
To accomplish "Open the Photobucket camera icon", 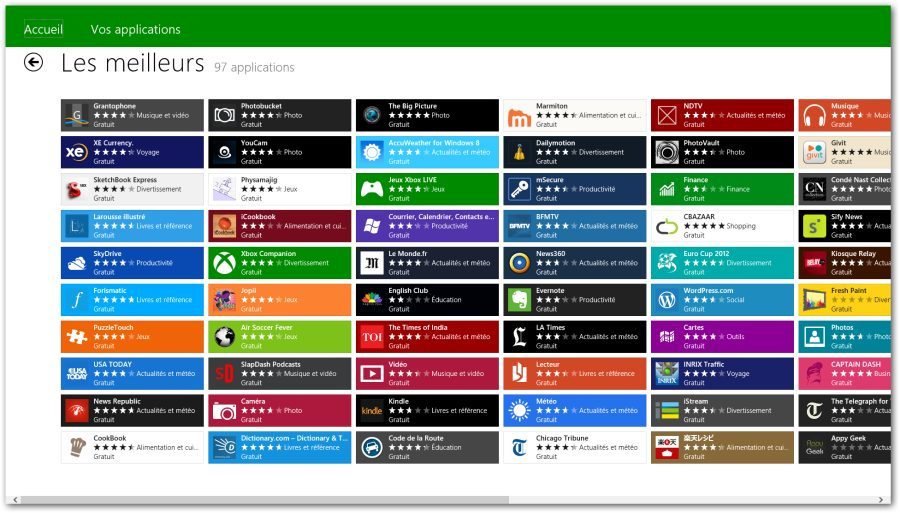I will click(223, 115).
